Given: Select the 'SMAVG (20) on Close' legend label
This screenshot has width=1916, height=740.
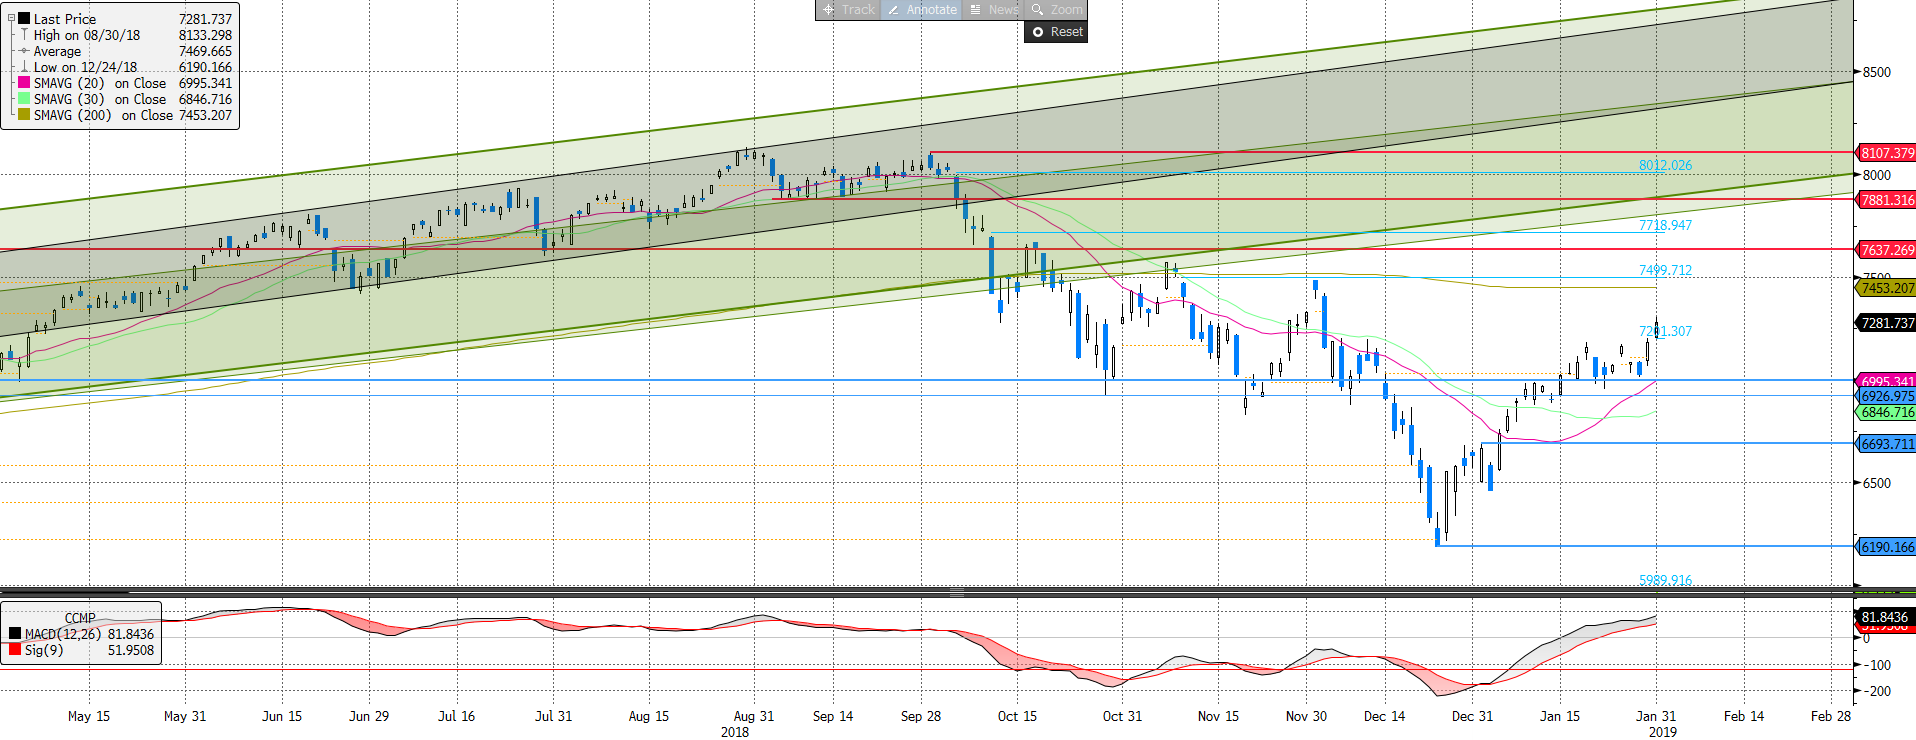Looking at the screenshot, I should click(x=100, y=83).
